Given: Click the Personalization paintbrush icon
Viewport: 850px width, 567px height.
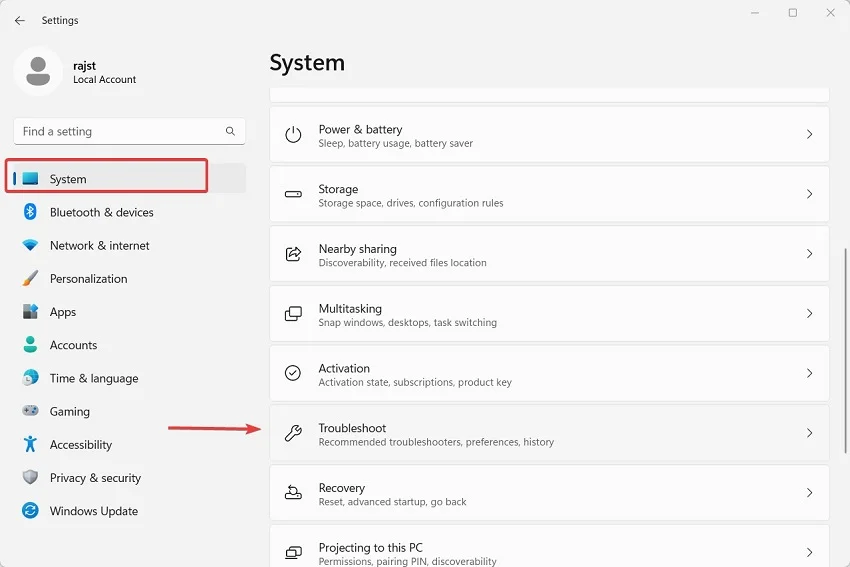Looking at the screenshot, I should (x=30, y=279).
